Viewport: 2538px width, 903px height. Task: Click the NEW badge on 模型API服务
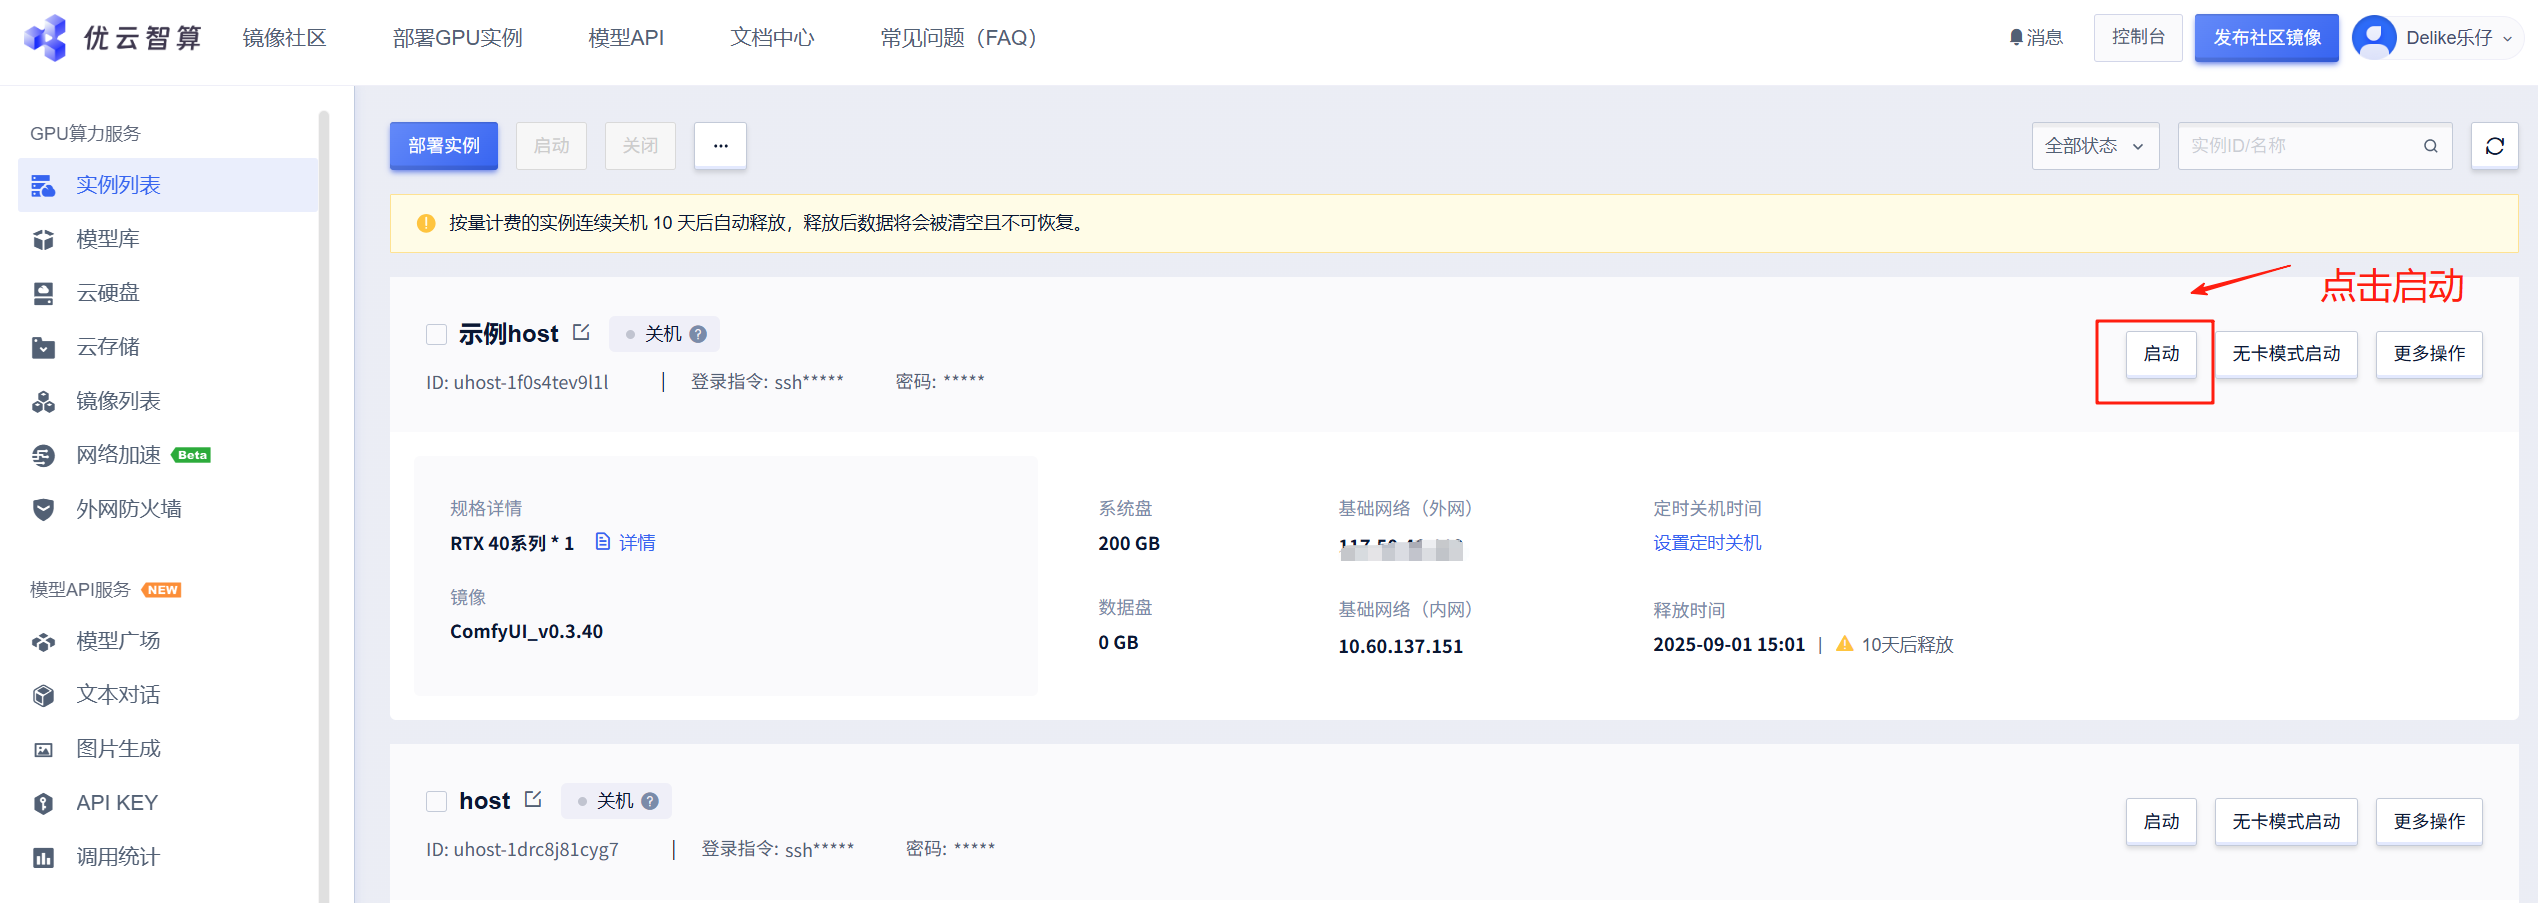pos(162,590)
